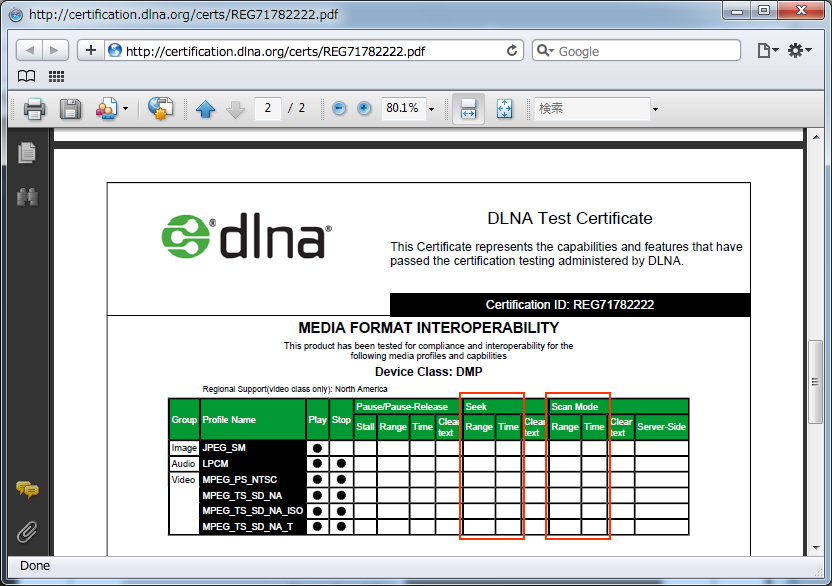
Task: Select the JPEG_SM profile name cell
Action: click(x=253, y=448)
